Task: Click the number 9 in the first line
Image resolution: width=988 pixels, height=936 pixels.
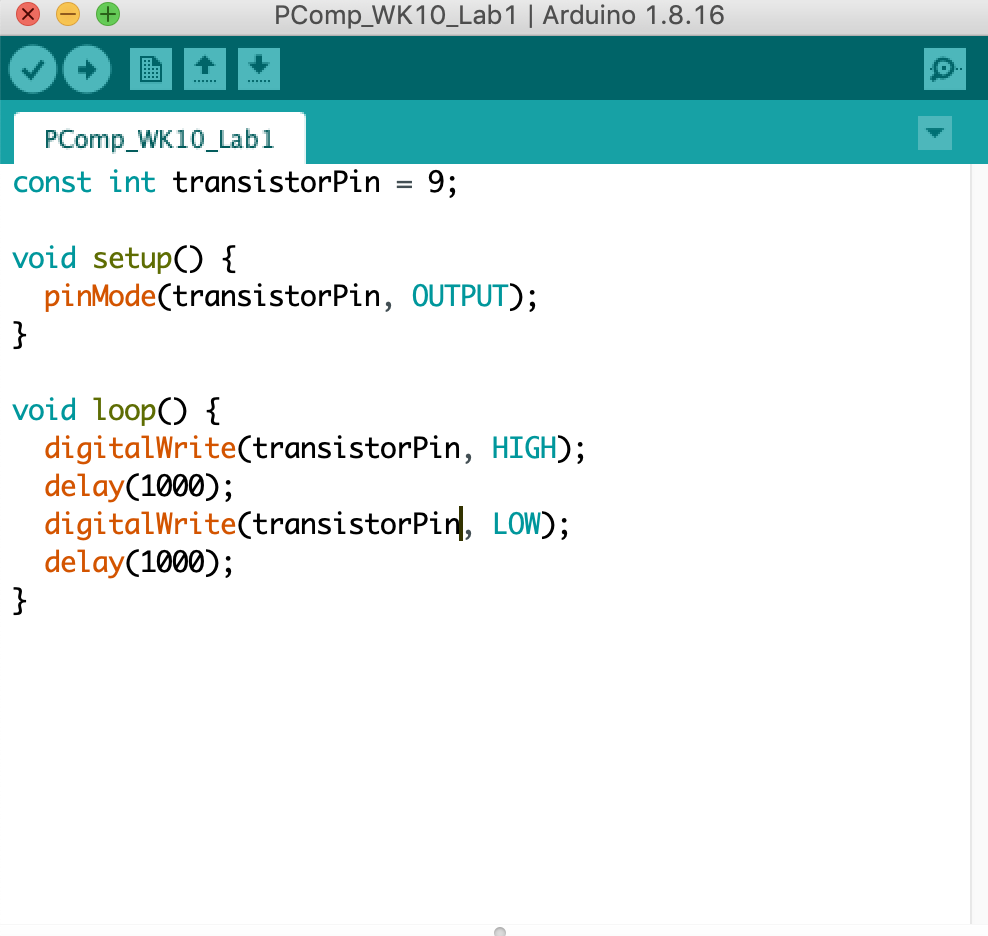Action: point(436,182)
